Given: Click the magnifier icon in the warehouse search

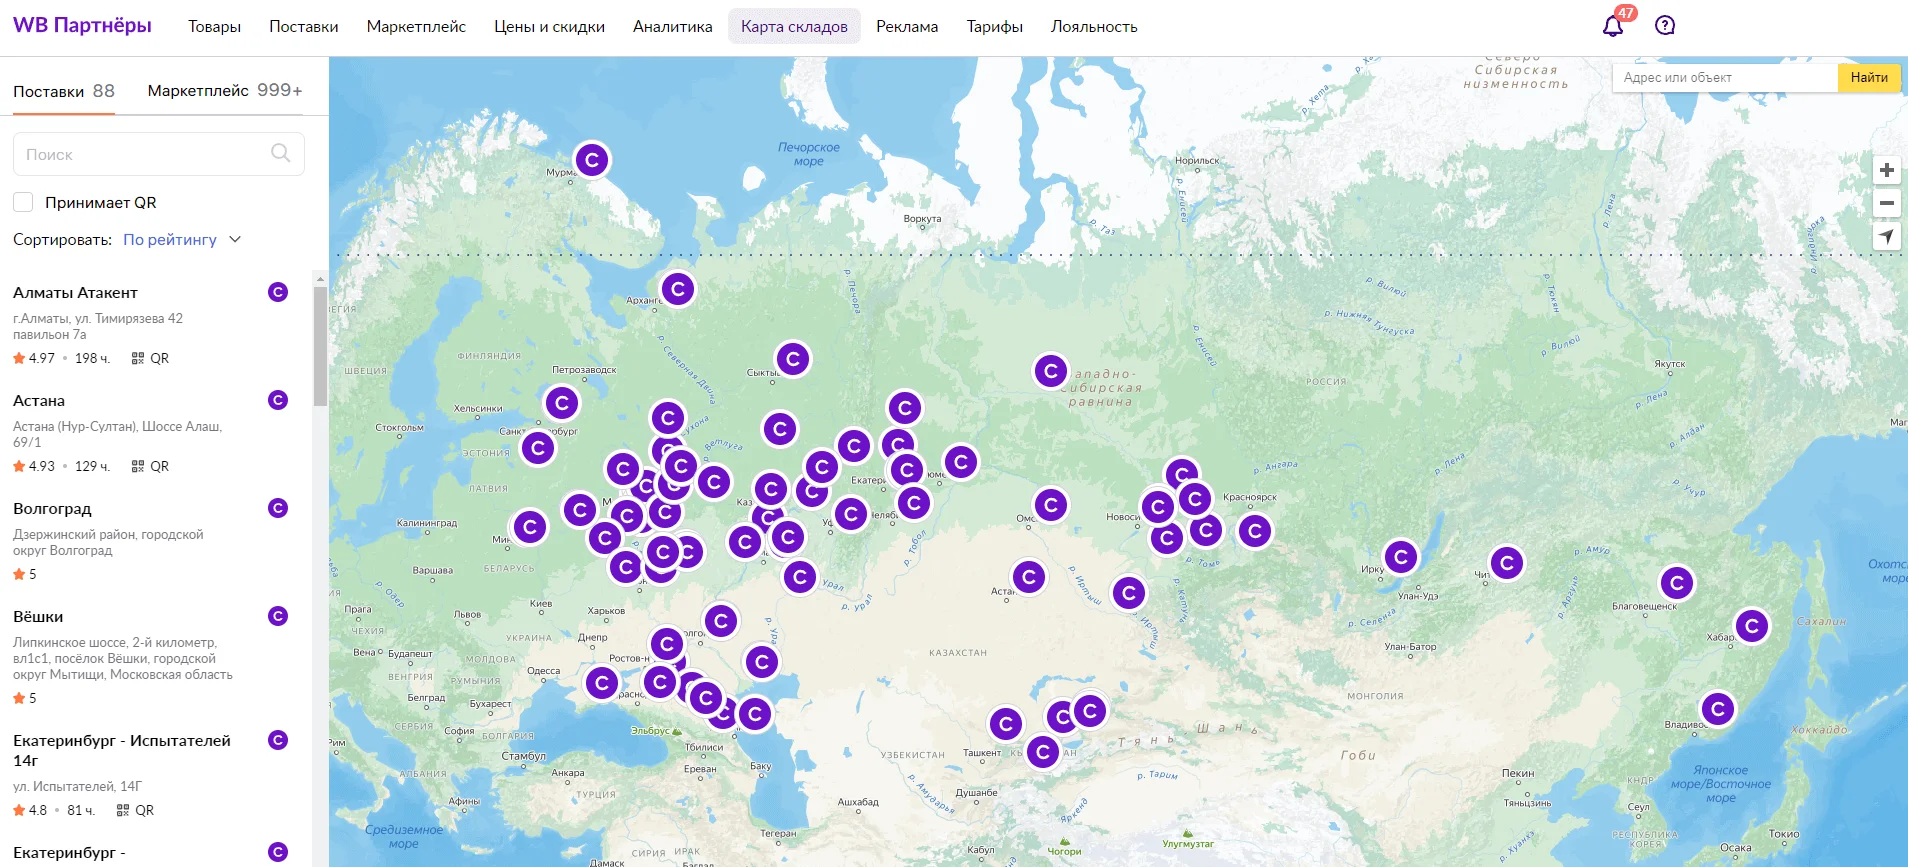Looking at the screenshot, I should (281, 153).
